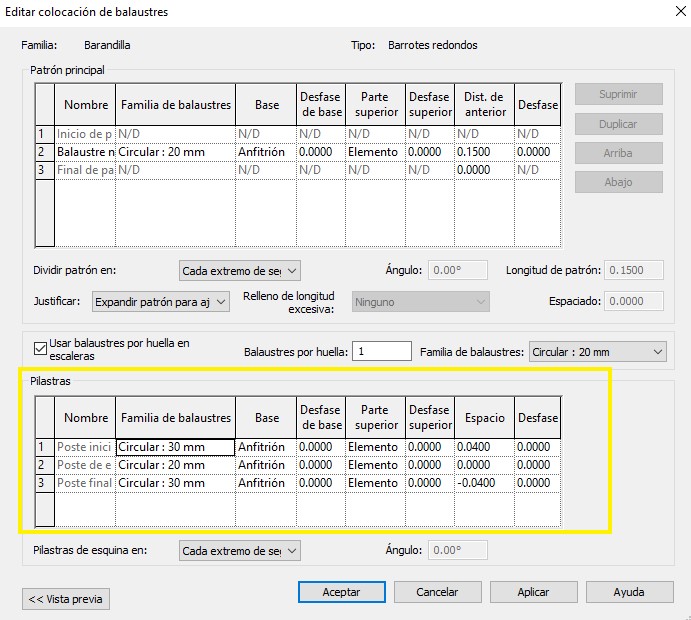Click Poste de esquina Circular 20 mm cell

click(175, 465)
